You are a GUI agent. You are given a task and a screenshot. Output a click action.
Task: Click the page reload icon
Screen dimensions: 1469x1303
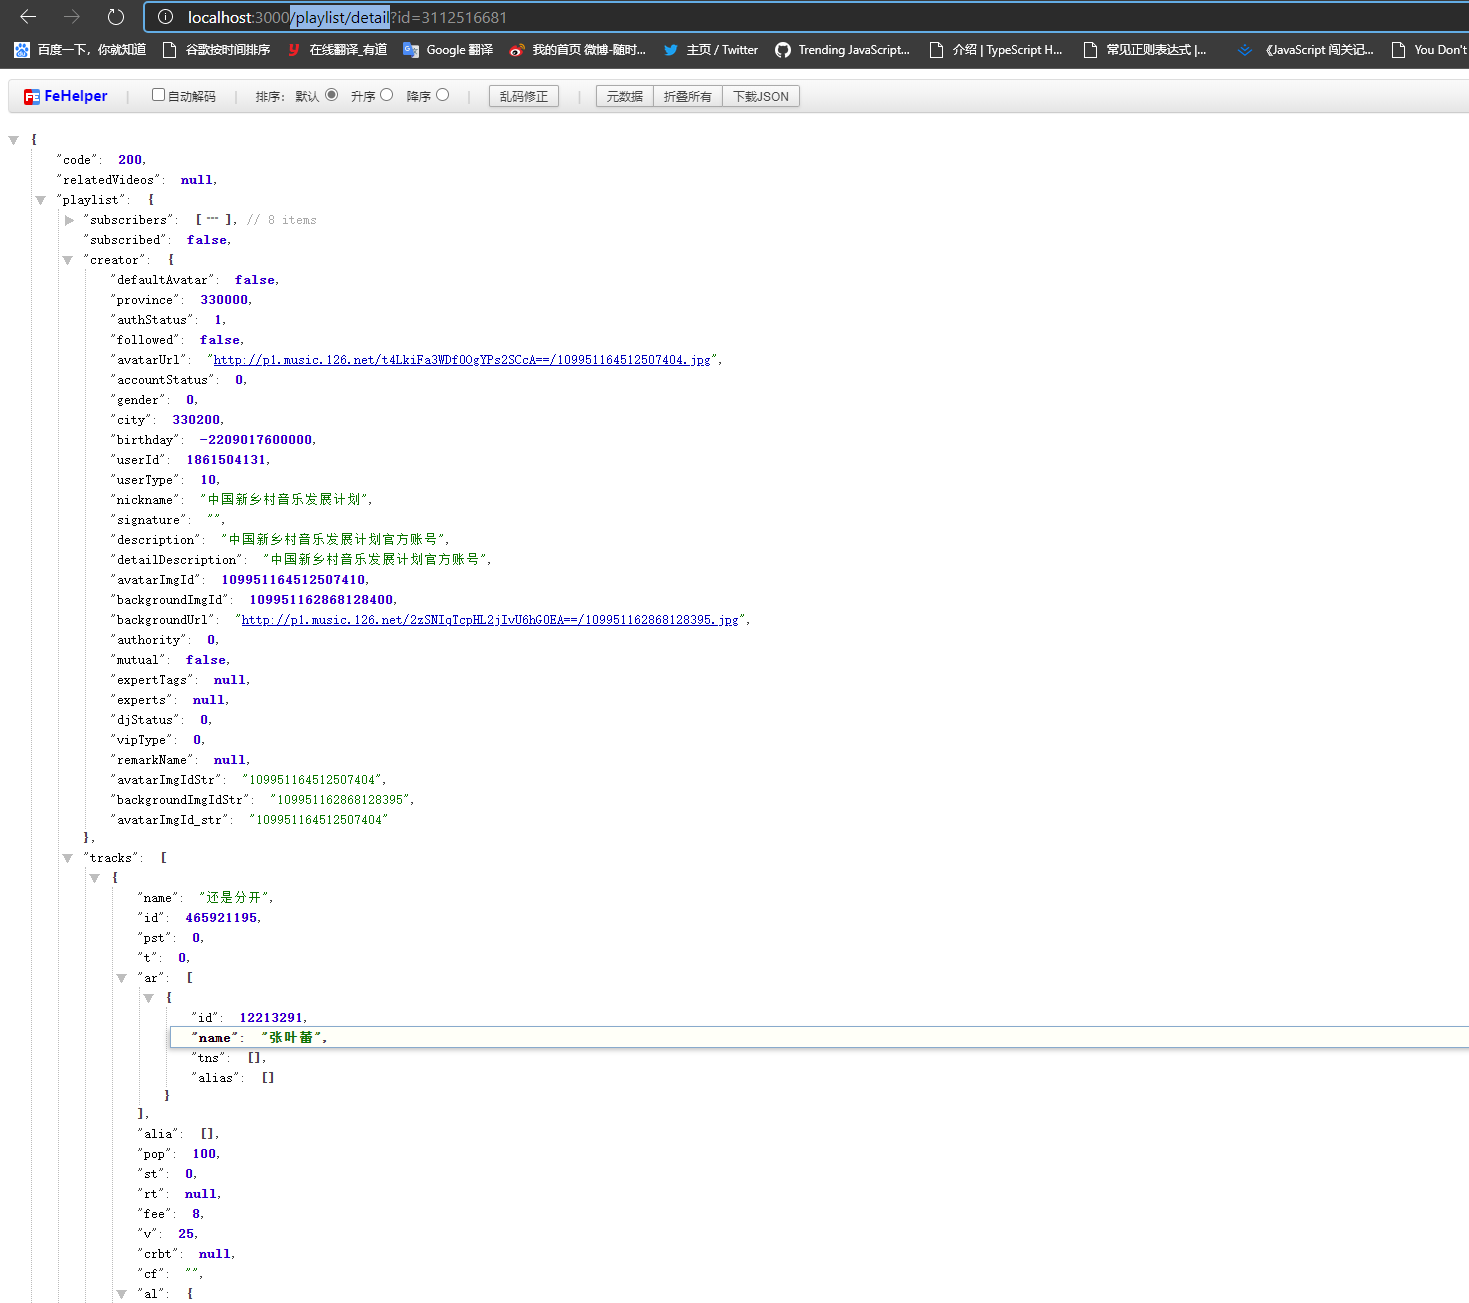click(x=114, y=16)
